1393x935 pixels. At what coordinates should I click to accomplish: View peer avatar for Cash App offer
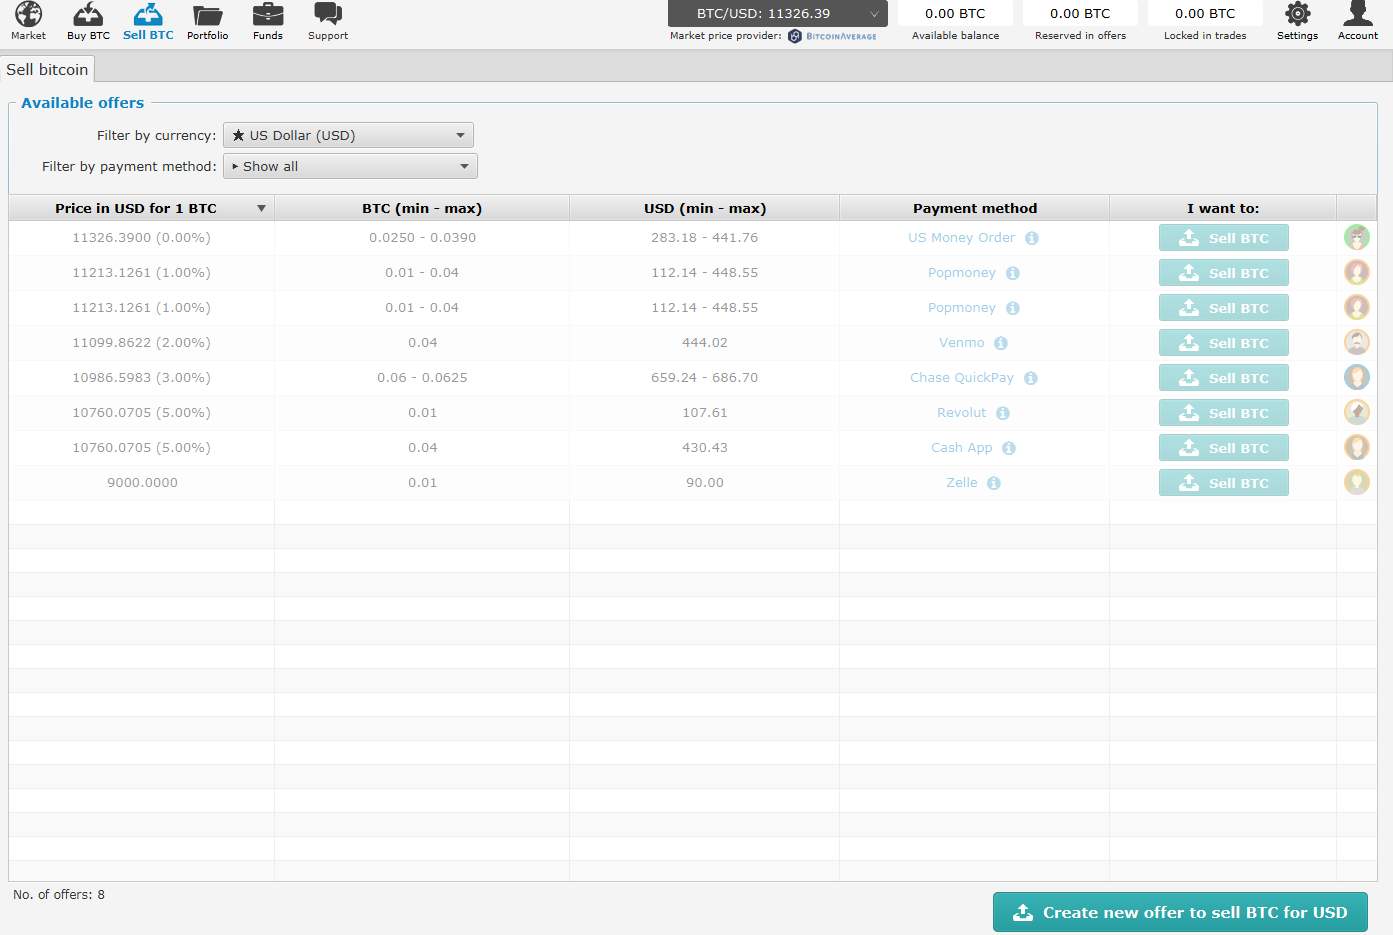point(1357,447)
